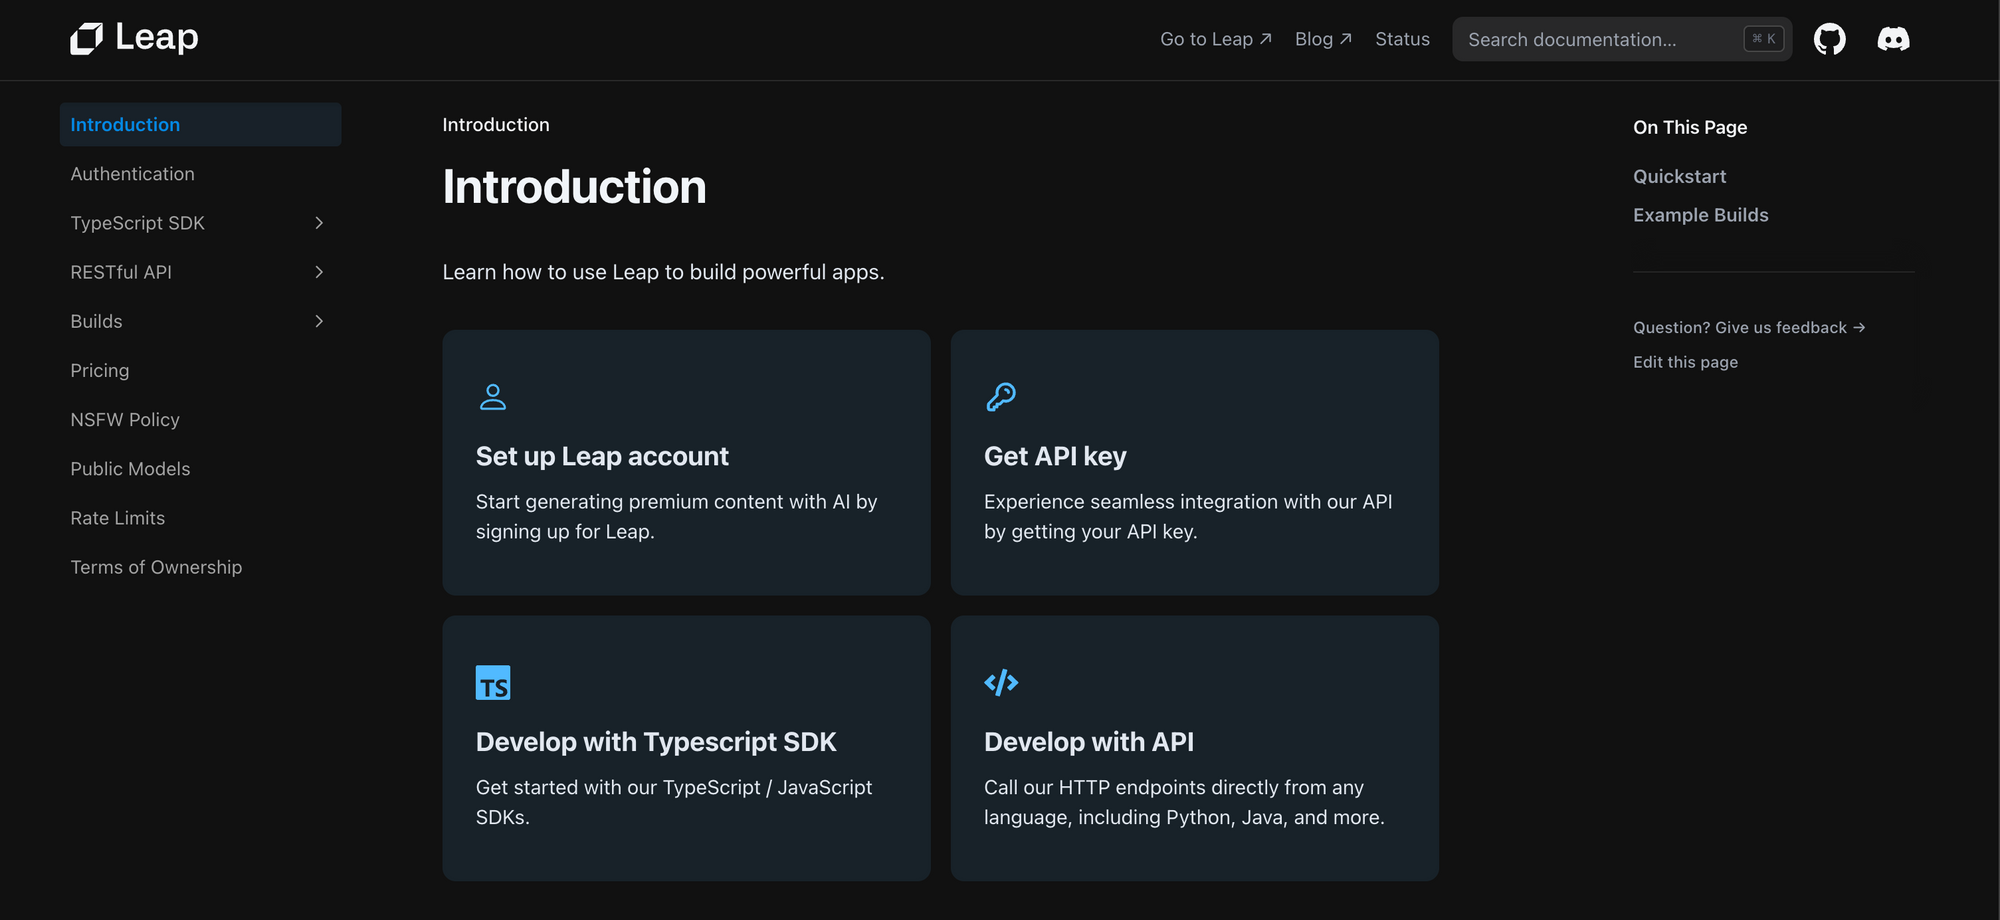Click the Leap logo icon
Screen dimensions: 2000x920
[x=86, y=39]
